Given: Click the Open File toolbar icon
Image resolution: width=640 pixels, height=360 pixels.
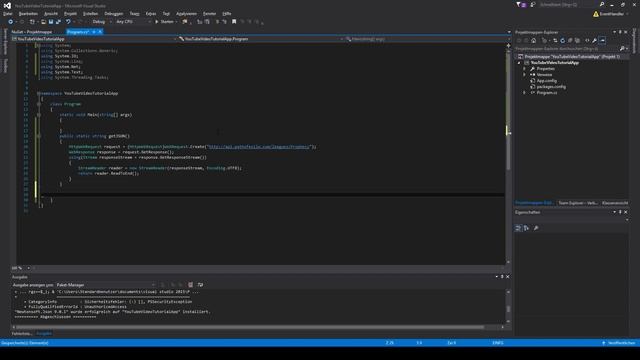Looking at the screenshot, I should click(x=43, y=22).
